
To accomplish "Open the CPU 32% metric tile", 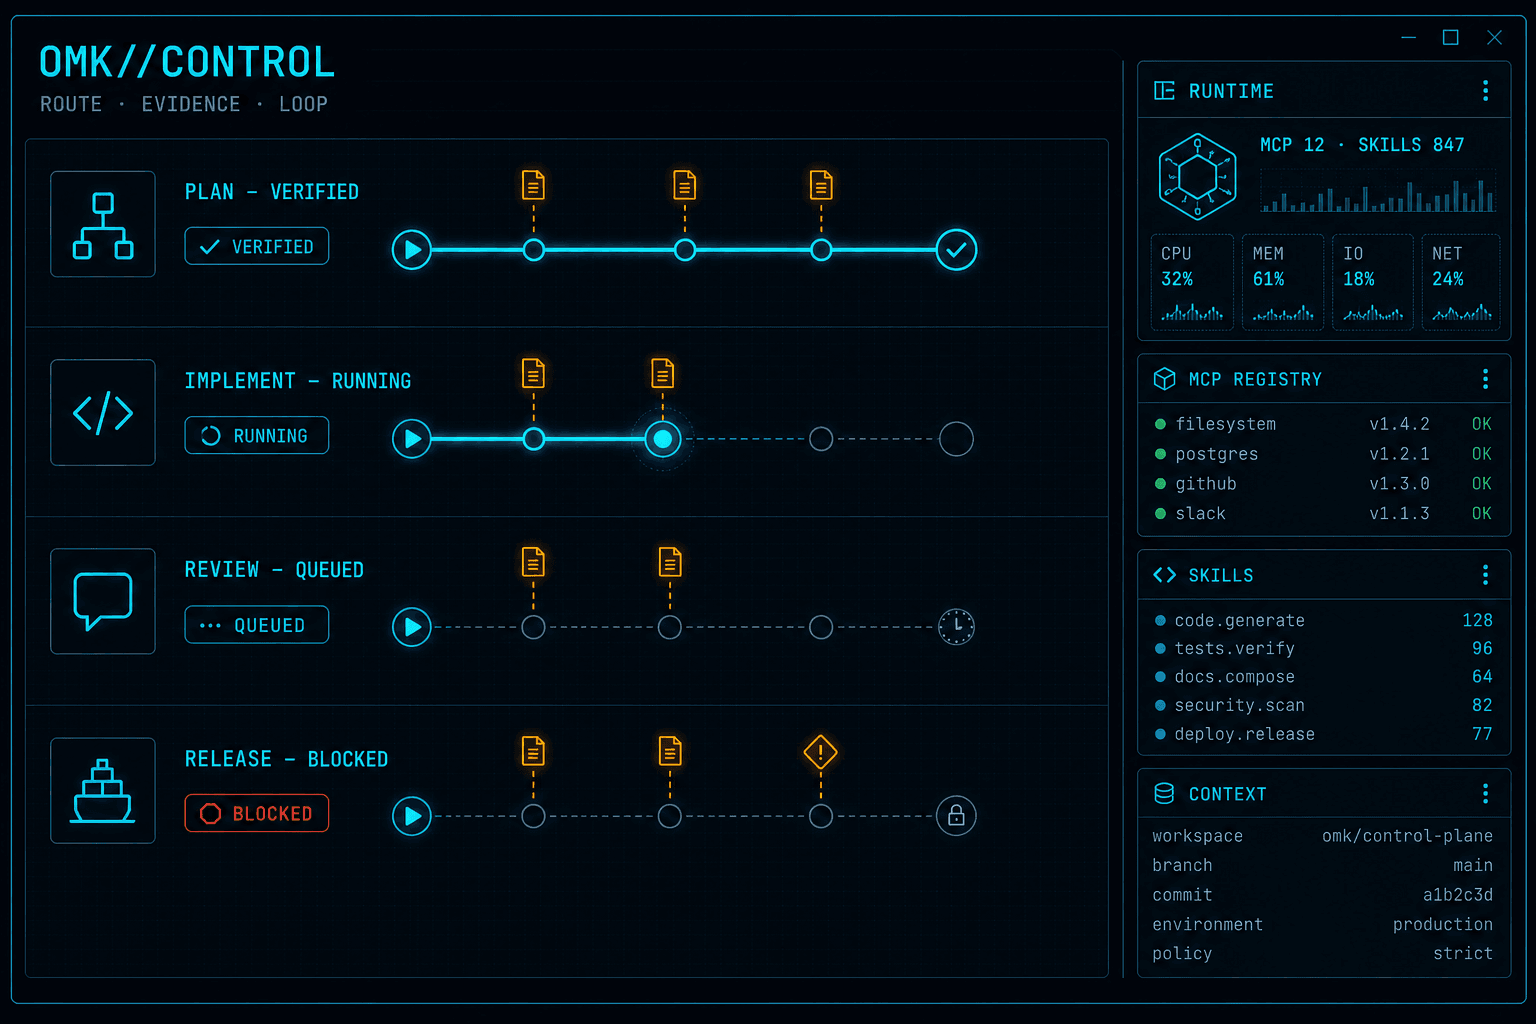I will (1193, 282).
